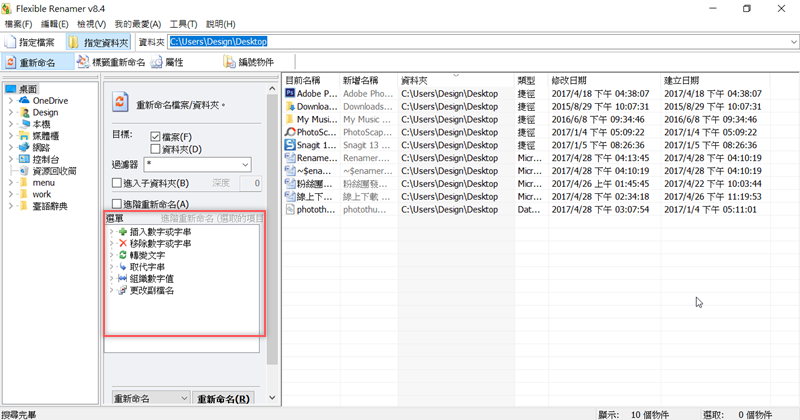
Task: Click the Downloa... folder icon in file list
Action: point(290,106)
